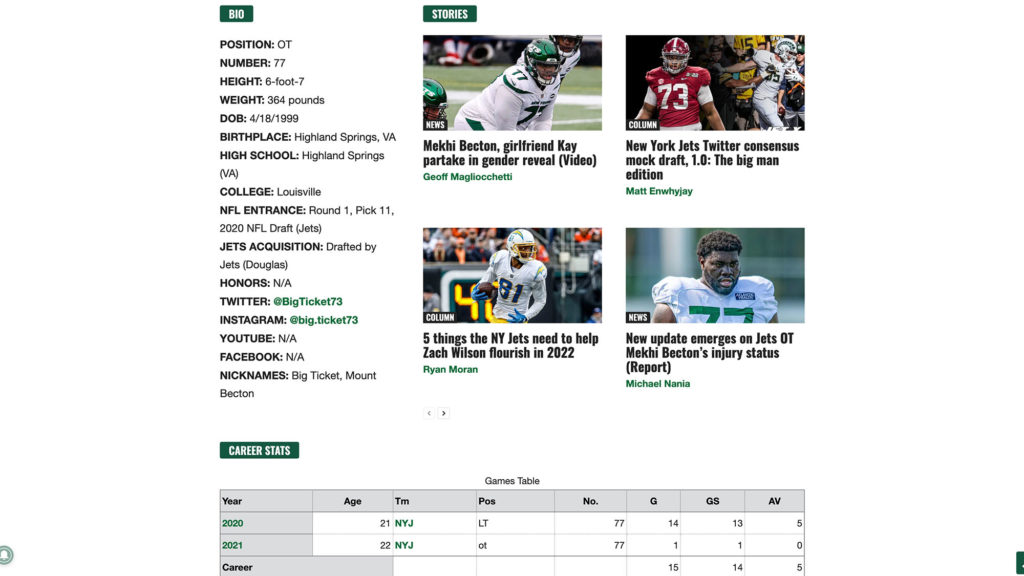Click the WEIGHT: 364 pounds line
The width and height of the screenshot is (1024, 576).
tap(272, 101)
